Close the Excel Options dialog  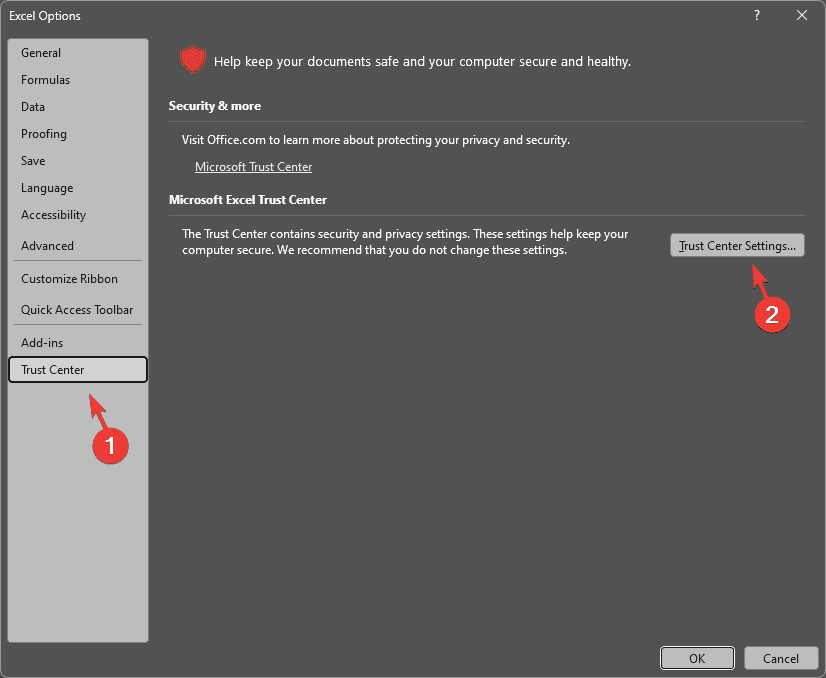[802, 15]
